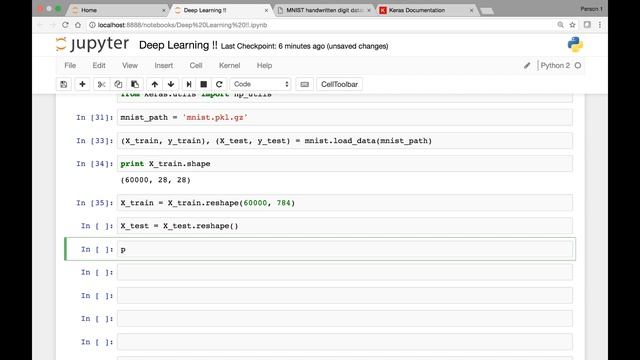Click the pencil edit mode indicator
This screenshot has height=360, width=640.
coord(527,65)
